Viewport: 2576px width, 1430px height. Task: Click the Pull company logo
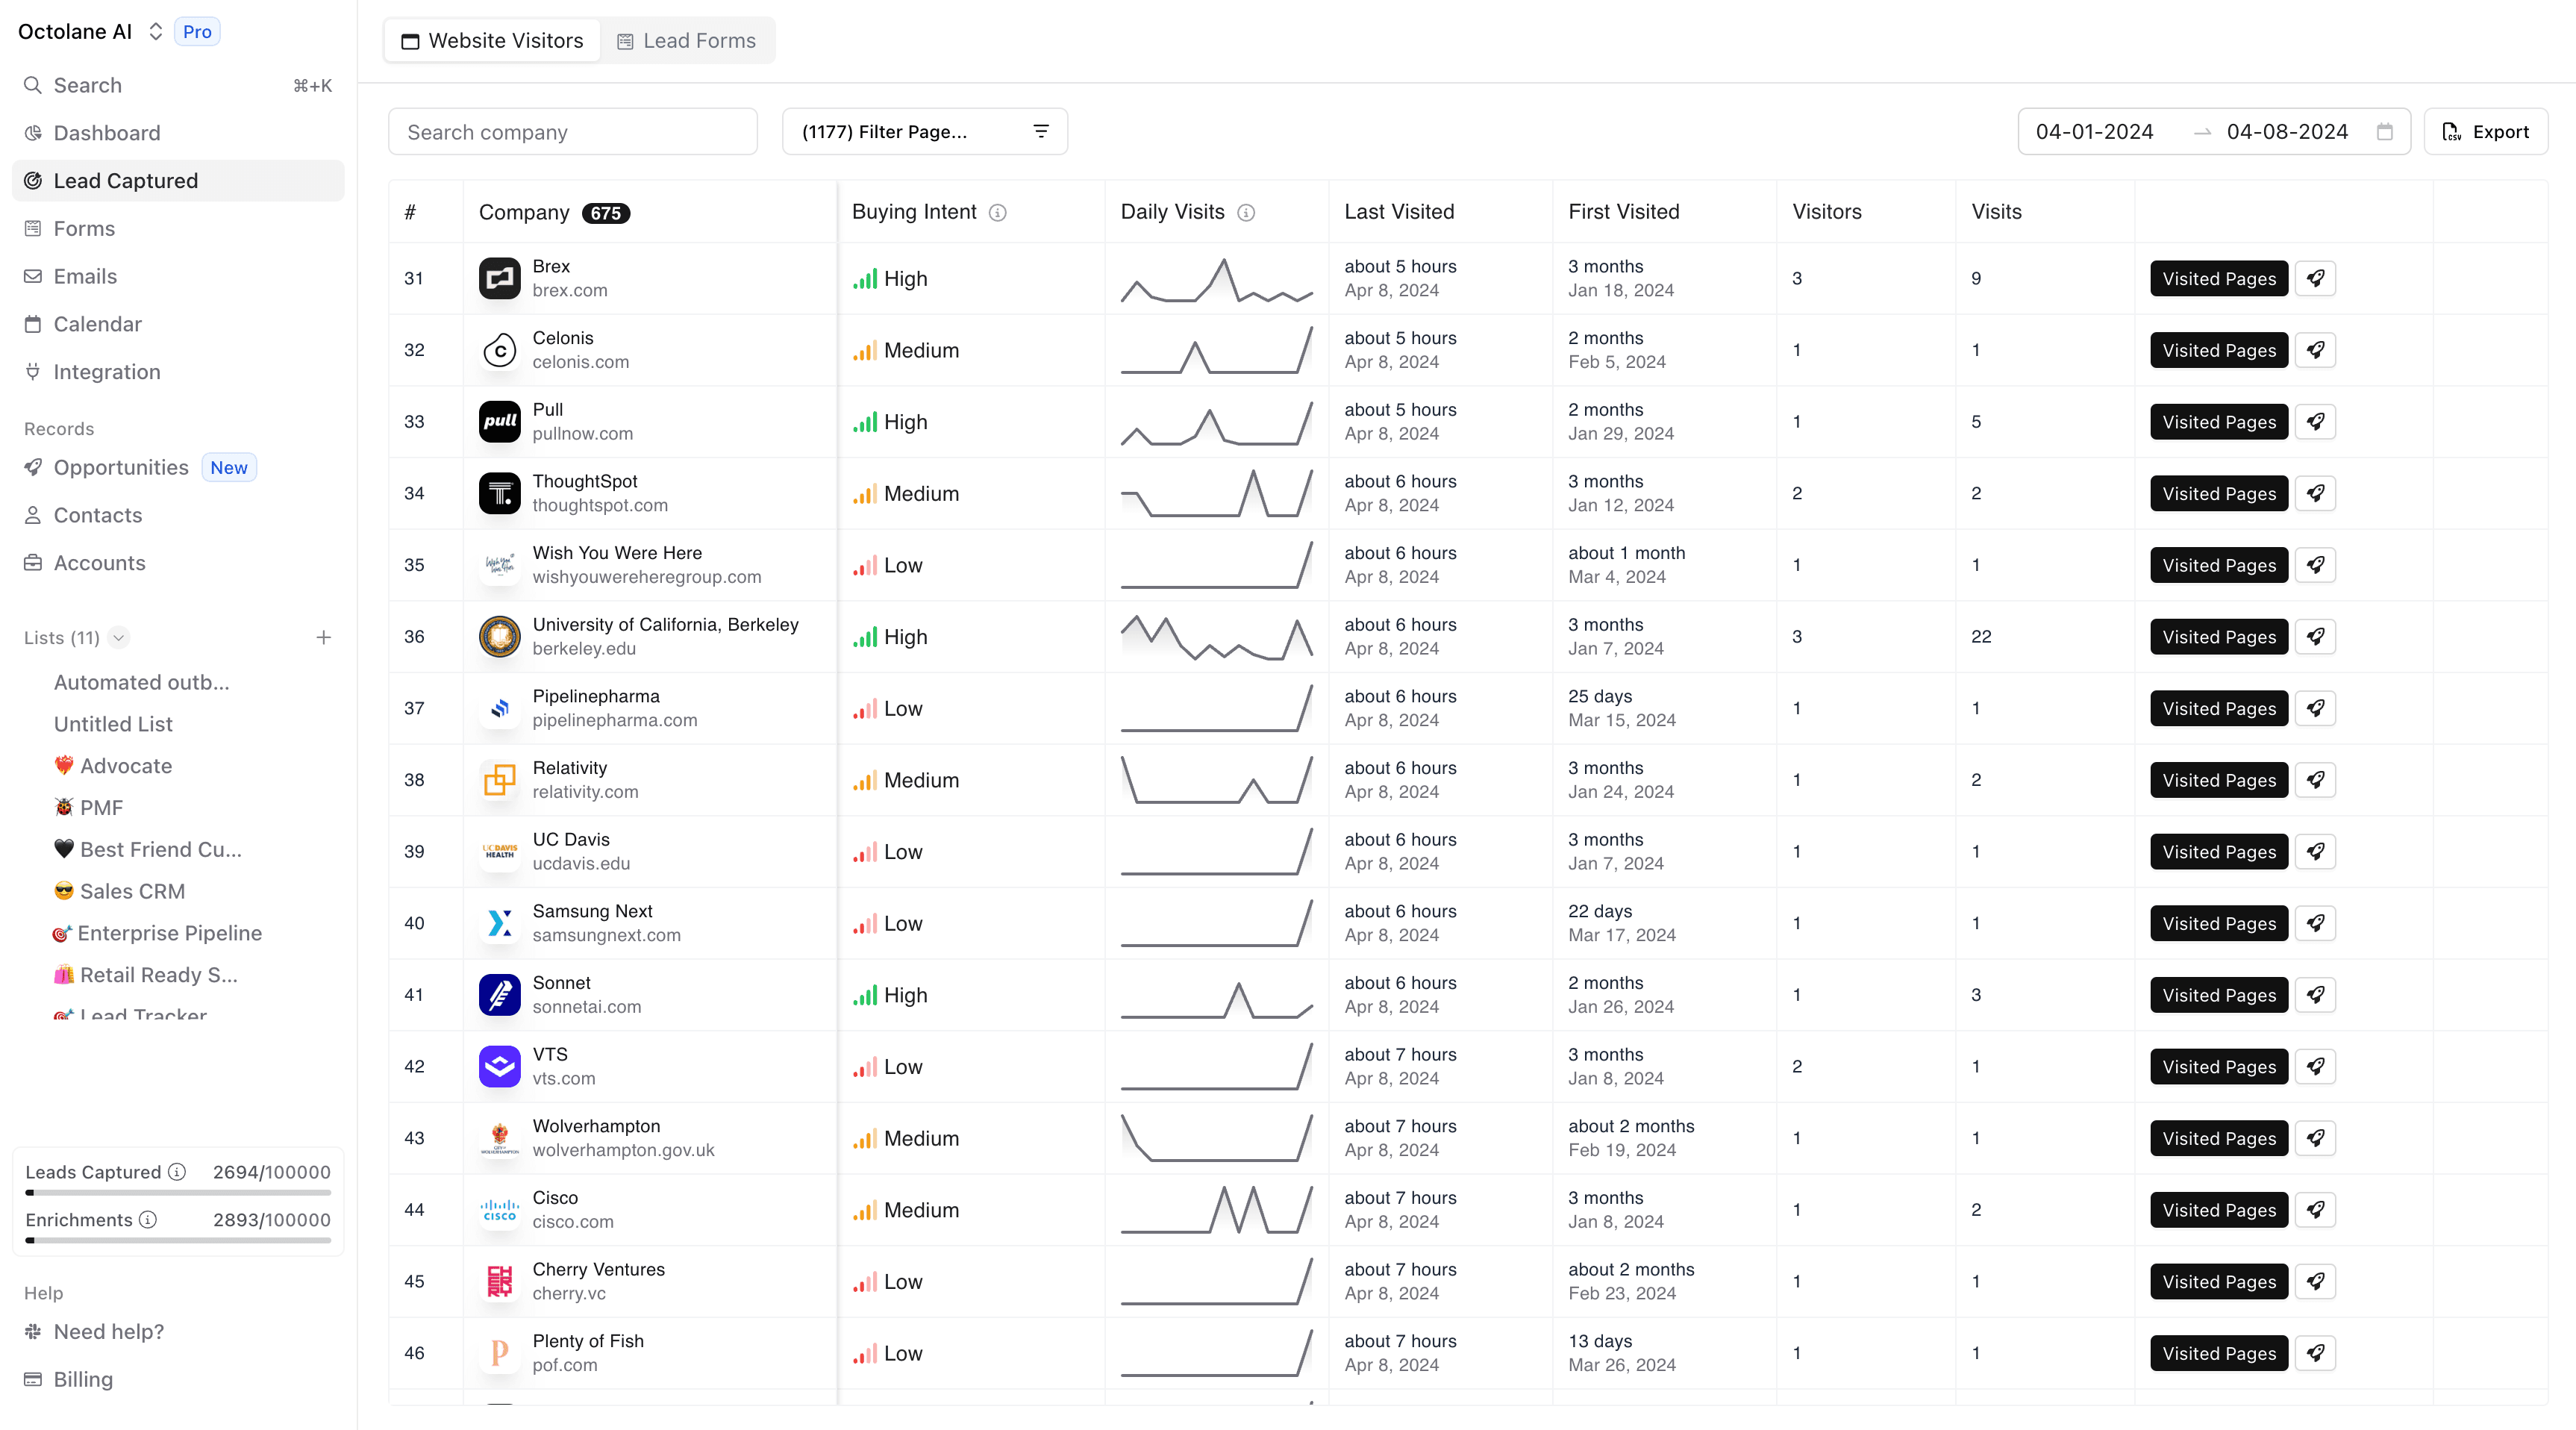coord(499,421)
